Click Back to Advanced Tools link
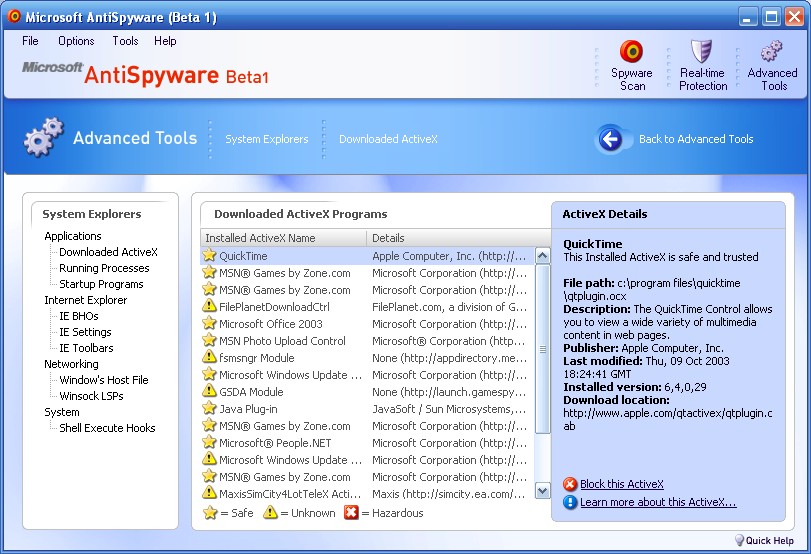The image size is (811, 554). 696,139
